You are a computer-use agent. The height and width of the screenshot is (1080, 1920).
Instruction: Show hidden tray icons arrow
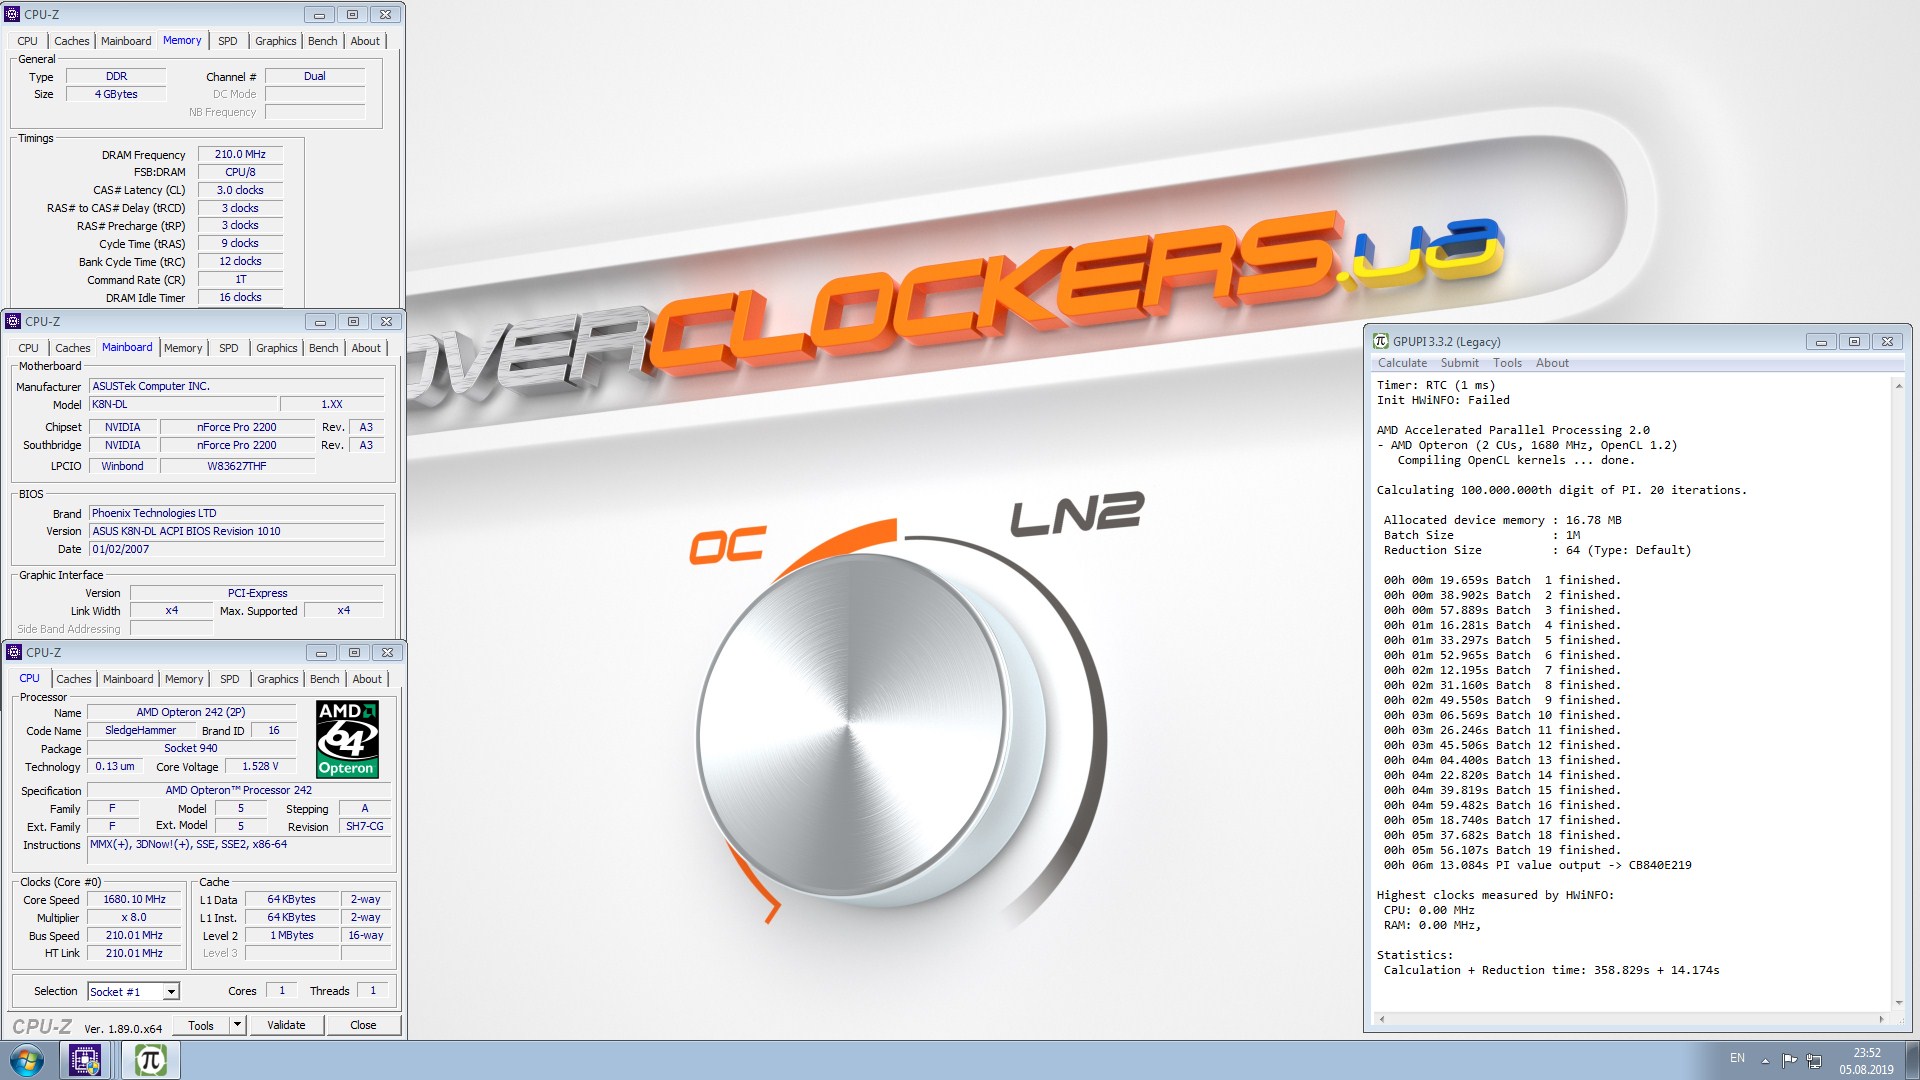click(1765, 1060)
